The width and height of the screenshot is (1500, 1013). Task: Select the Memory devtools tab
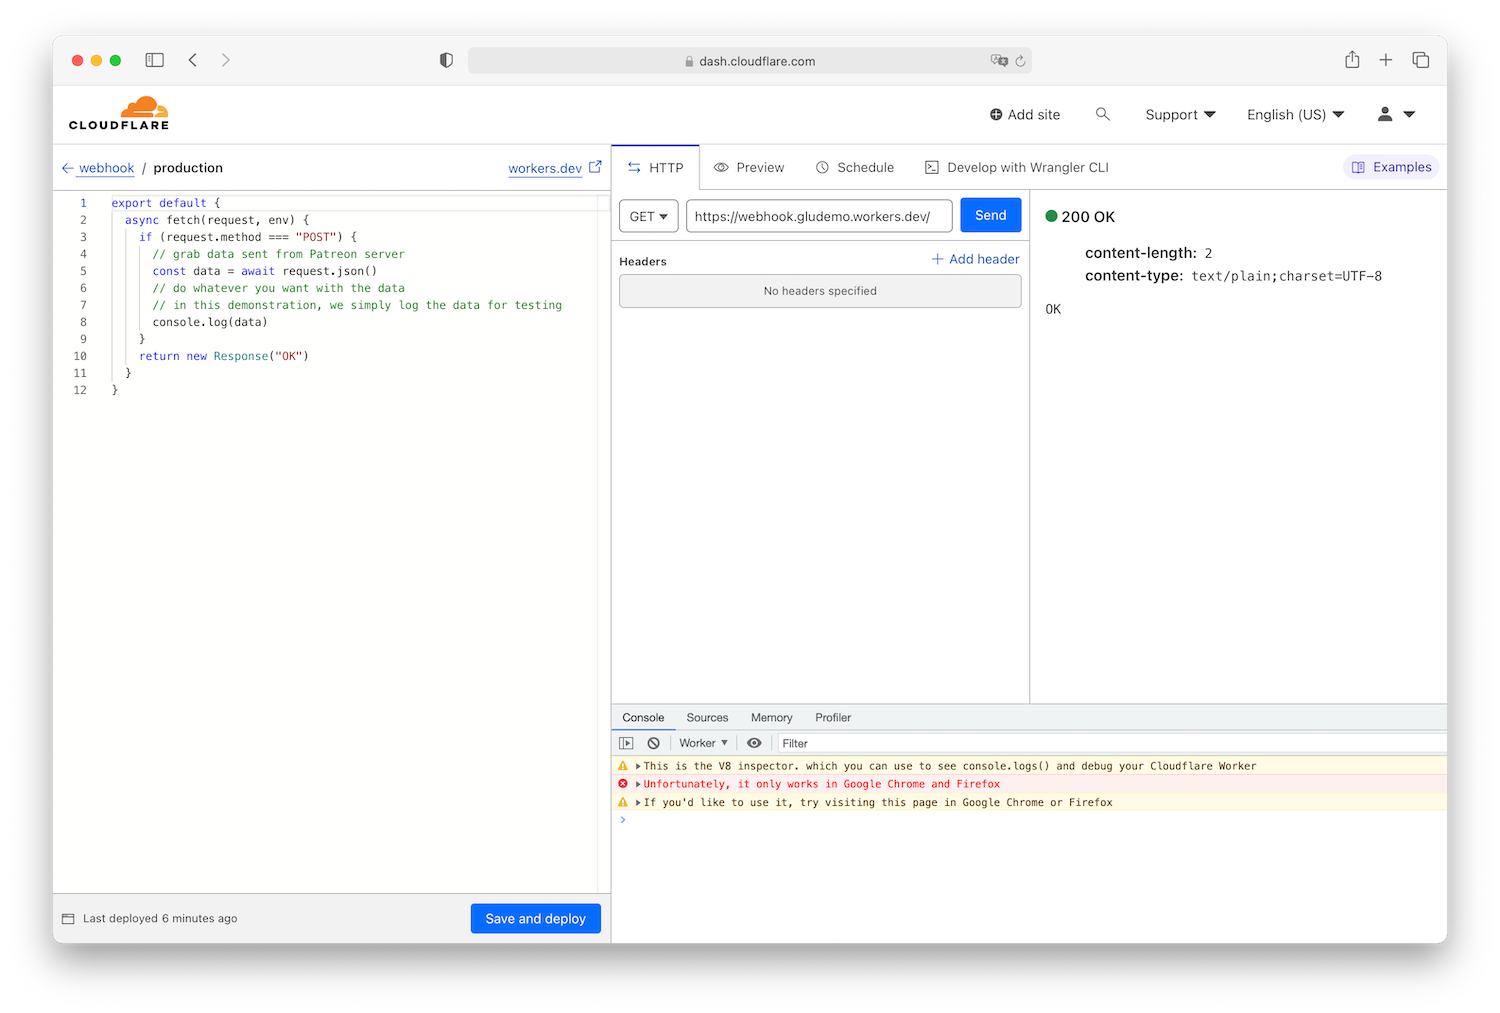tap(771, 717)
